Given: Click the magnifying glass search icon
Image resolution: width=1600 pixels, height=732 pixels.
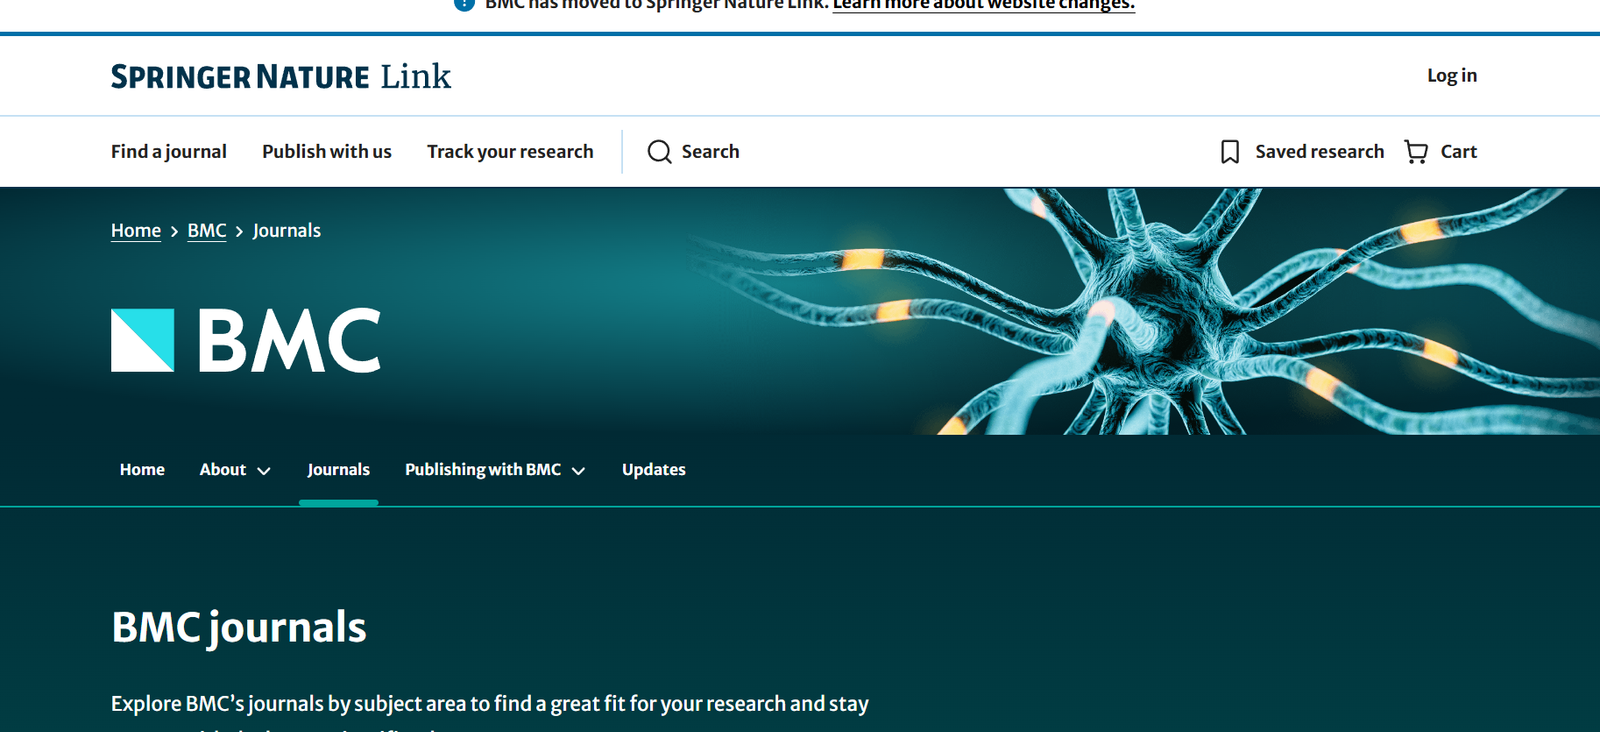Looking at the screenshot, I should coord(659,151).
